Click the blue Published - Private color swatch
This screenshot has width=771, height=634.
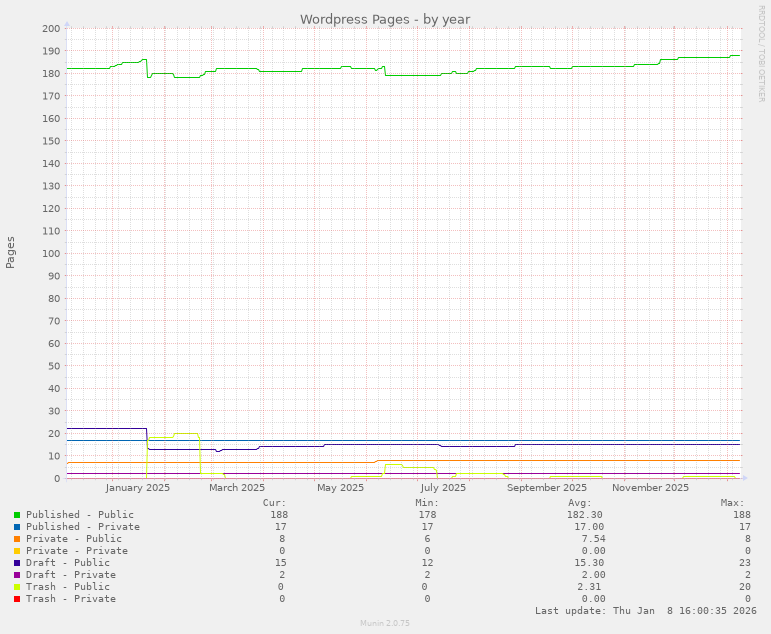click(x=17, y=527)
